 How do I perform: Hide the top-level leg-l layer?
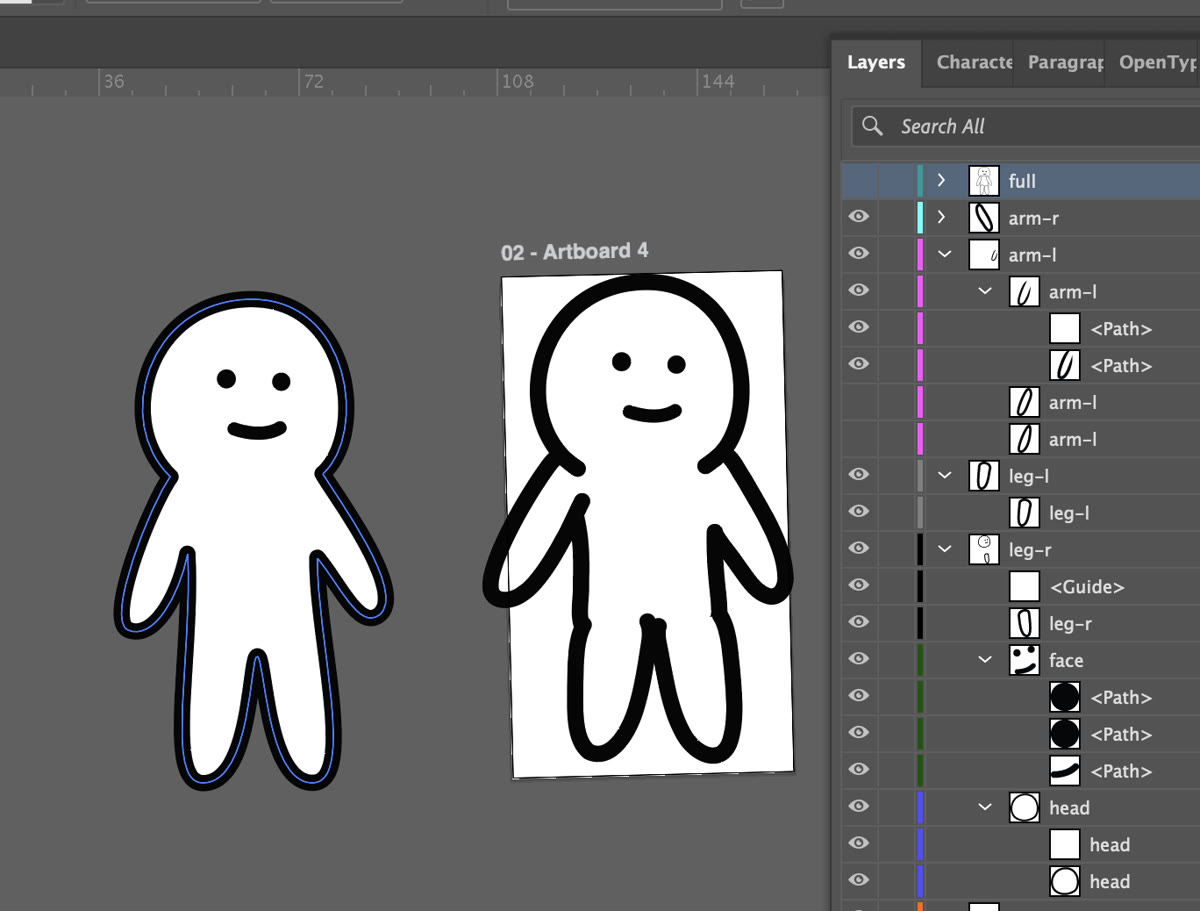[859, 476]
